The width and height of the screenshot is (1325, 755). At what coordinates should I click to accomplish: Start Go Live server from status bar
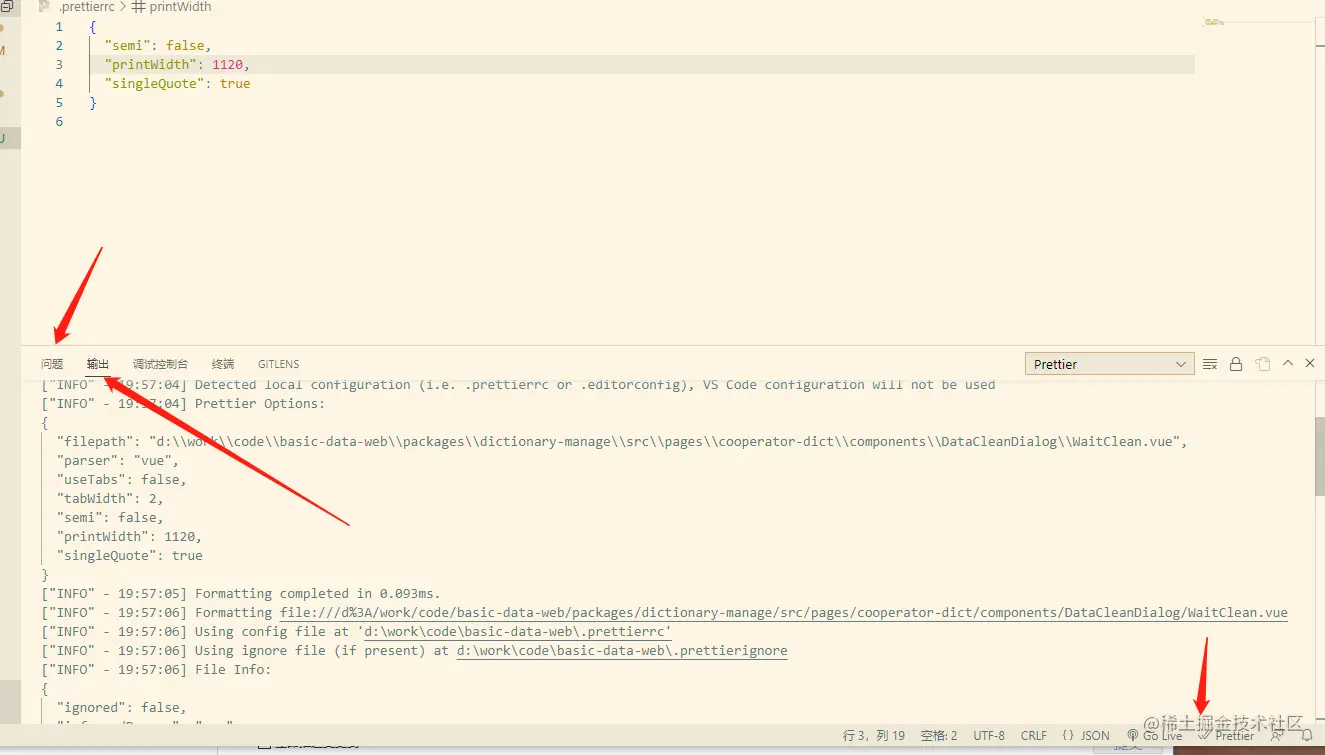pos(1155,736)
